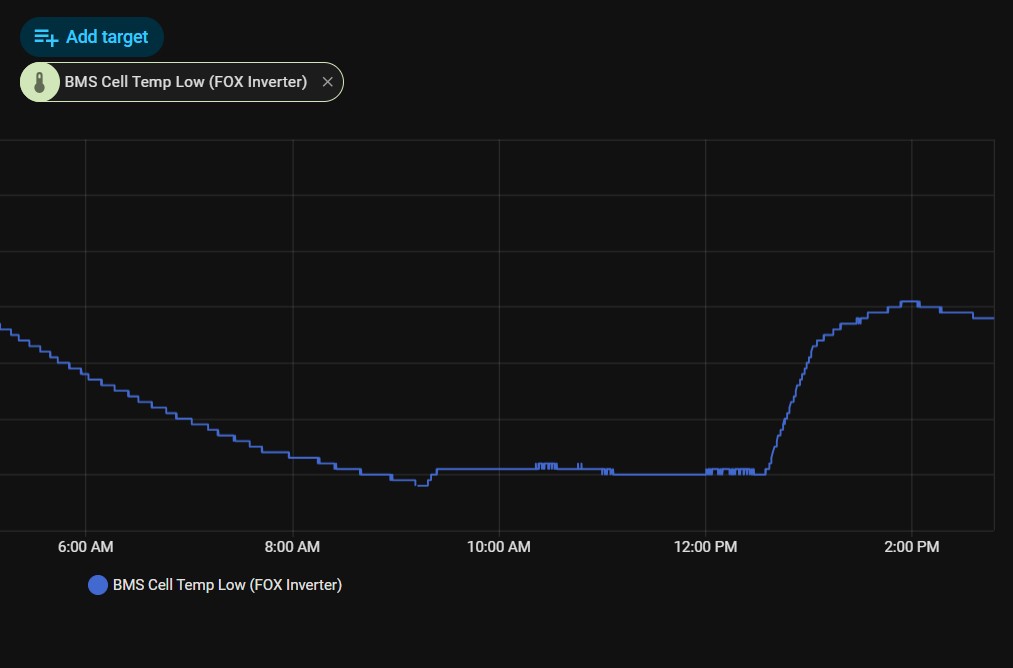Remove the BMS Cell Temp Low target chip
This screenshot has width=1013, height=668.
click(327, 82)
